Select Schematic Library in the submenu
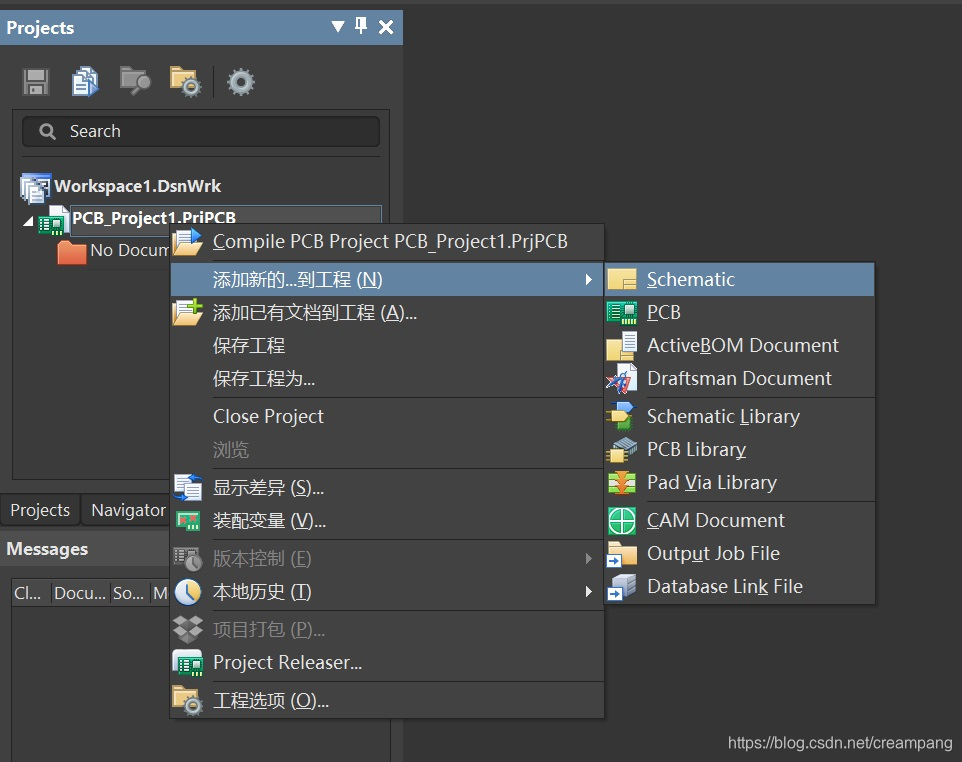962x762 pixels. pyautogui.click(x=739, y=417)
